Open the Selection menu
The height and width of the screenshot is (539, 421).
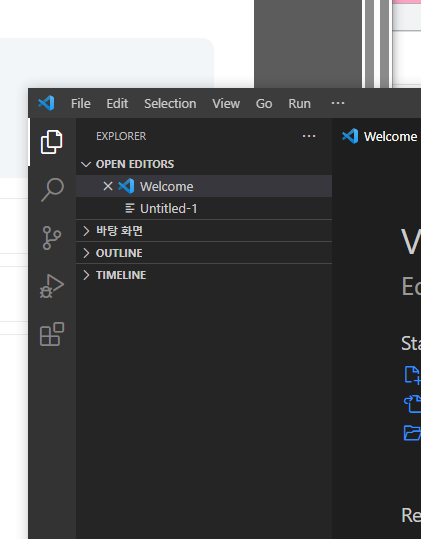(x=170, y=103)
